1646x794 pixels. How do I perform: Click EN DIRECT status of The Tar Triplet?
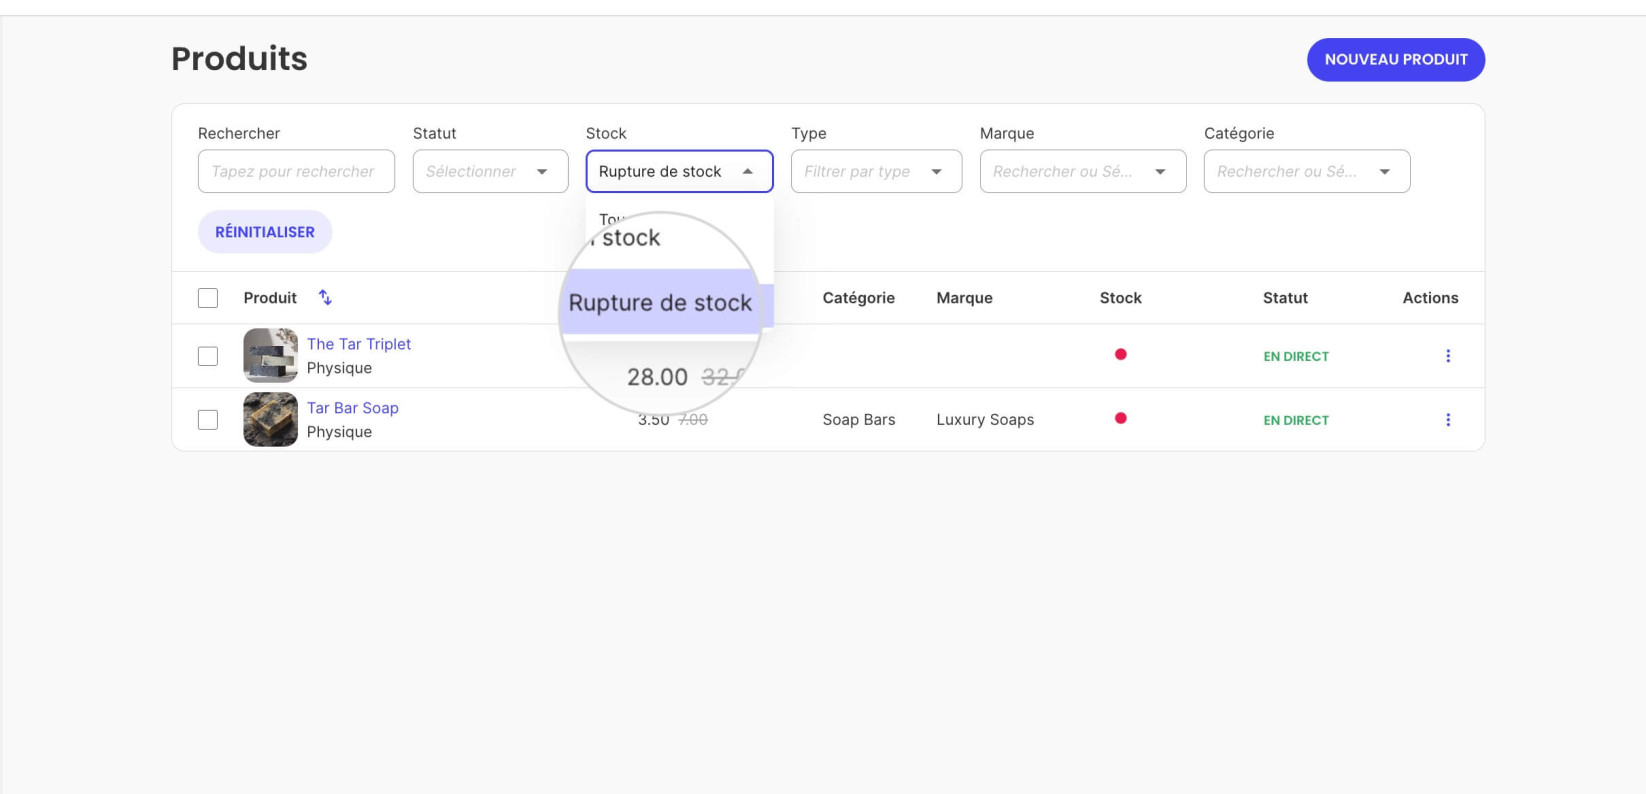(1296, 356)
